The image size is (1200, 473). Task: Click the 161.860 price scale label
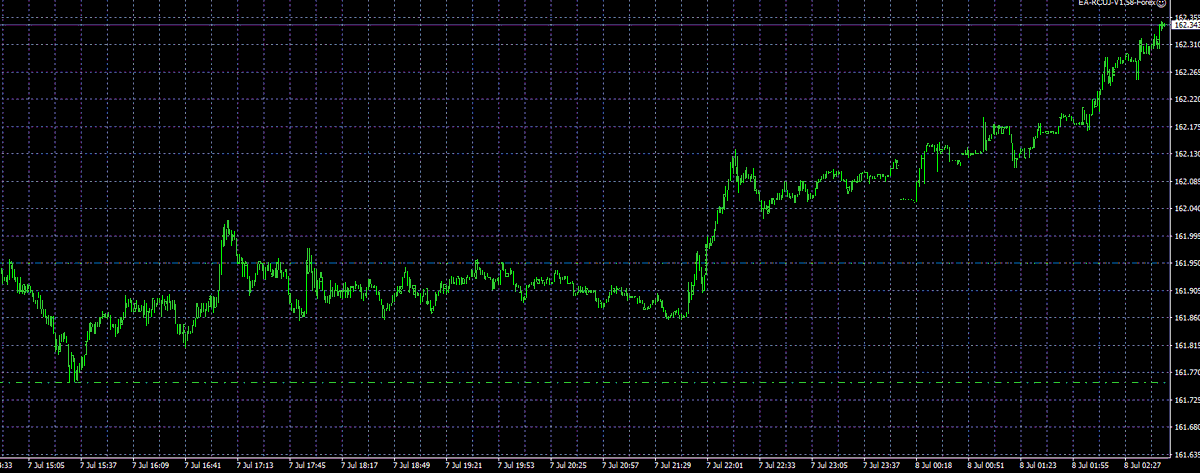(x=1186, y=317)
